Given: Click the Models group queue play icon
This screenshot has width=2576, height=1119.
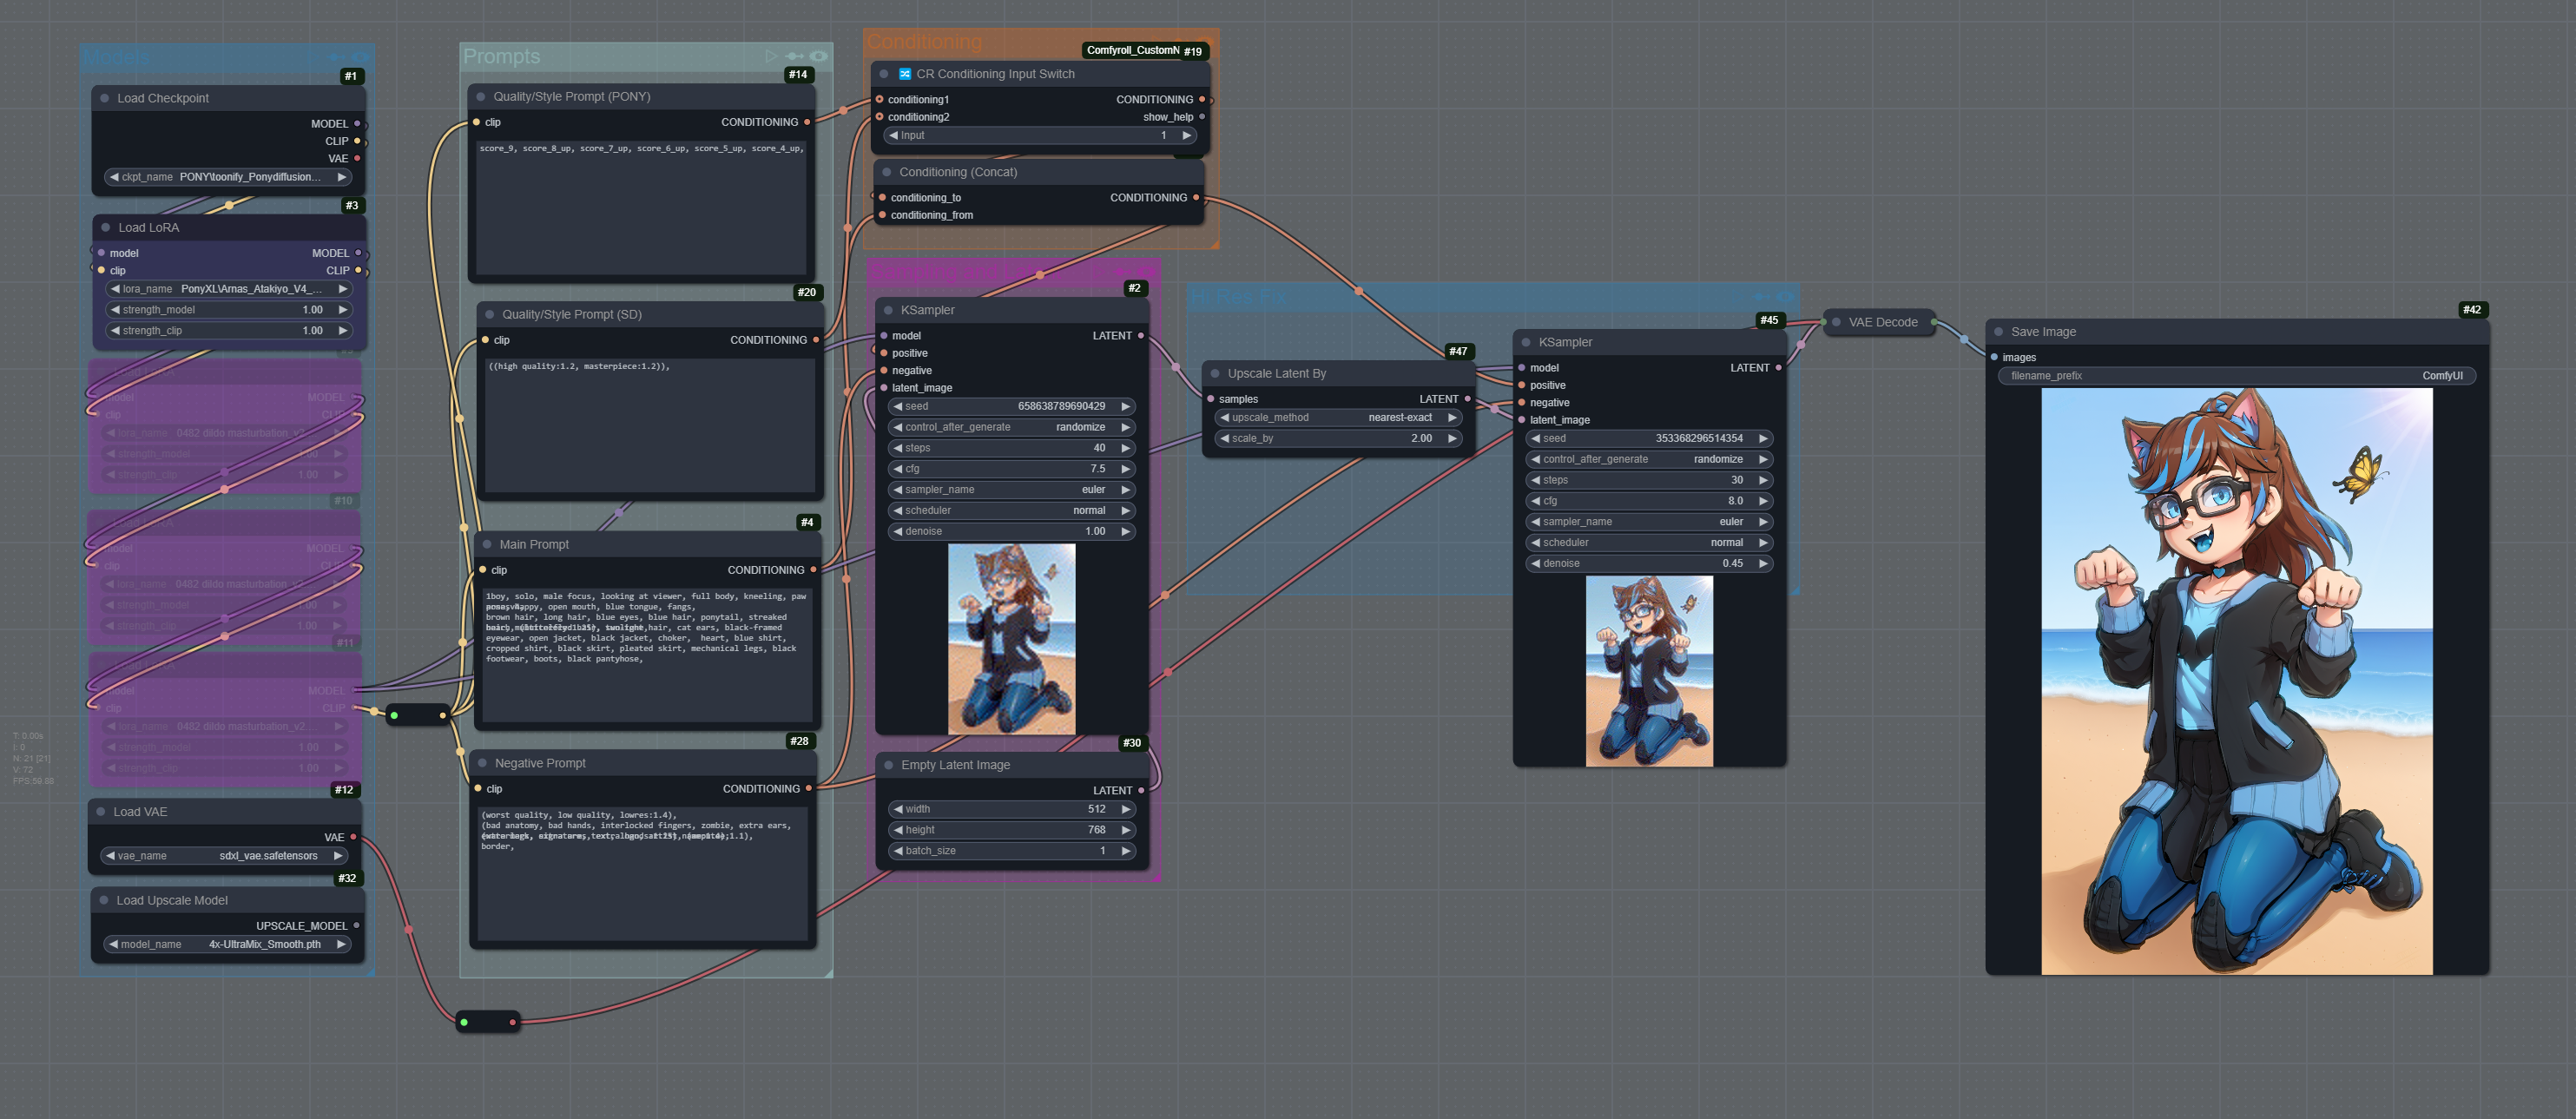Looking at the screenshot, I should tap(313, 57).
